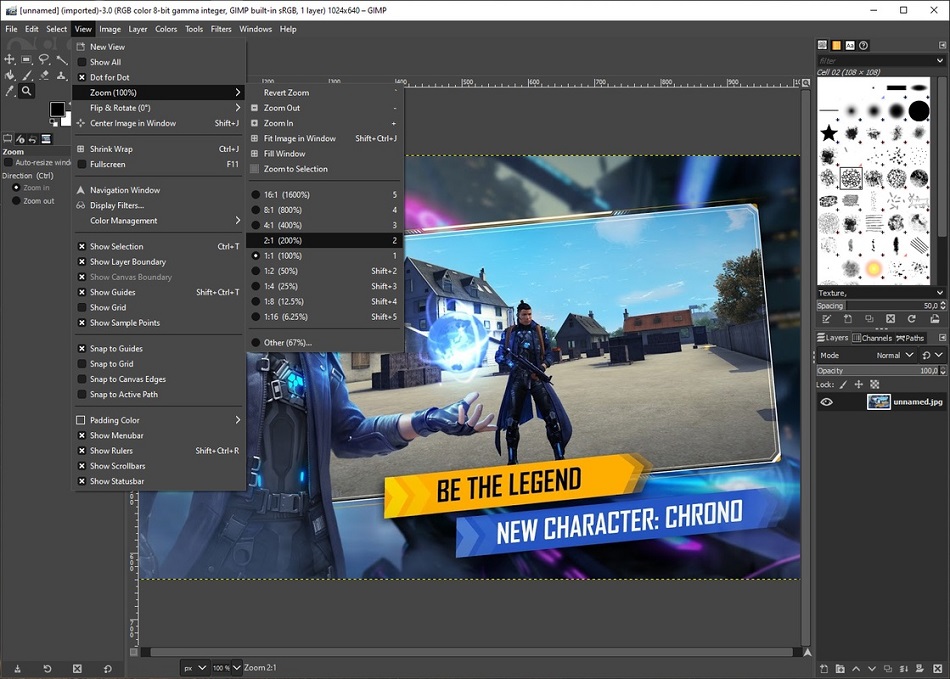Choose the Bucket Fill tool
The image size is (950, 679).
9,75
